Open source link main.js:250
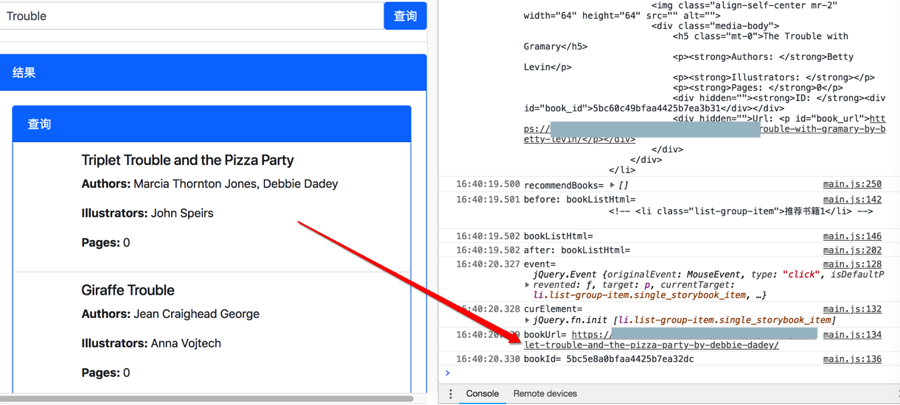900x405 pixels. point(852,184)
